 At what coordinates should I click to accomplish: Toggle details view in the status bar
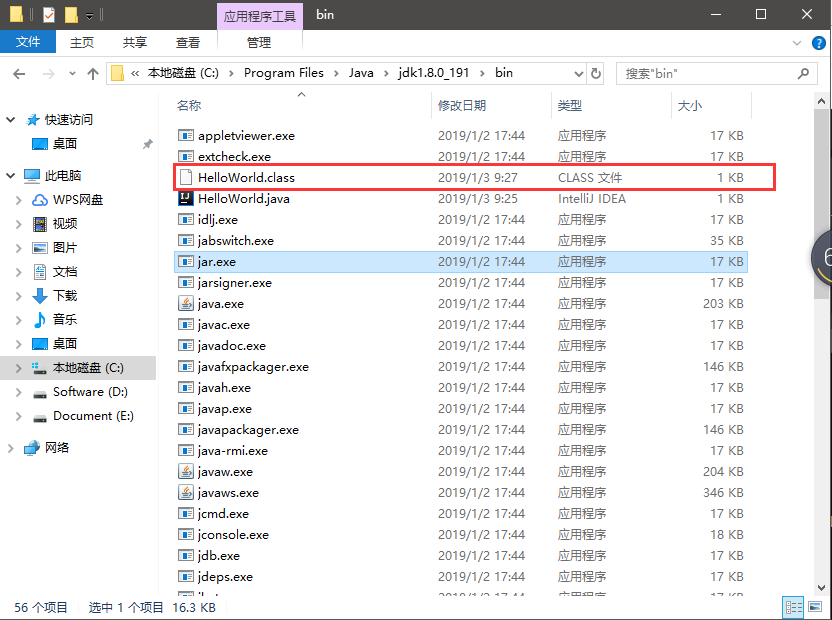click(793, 607)
